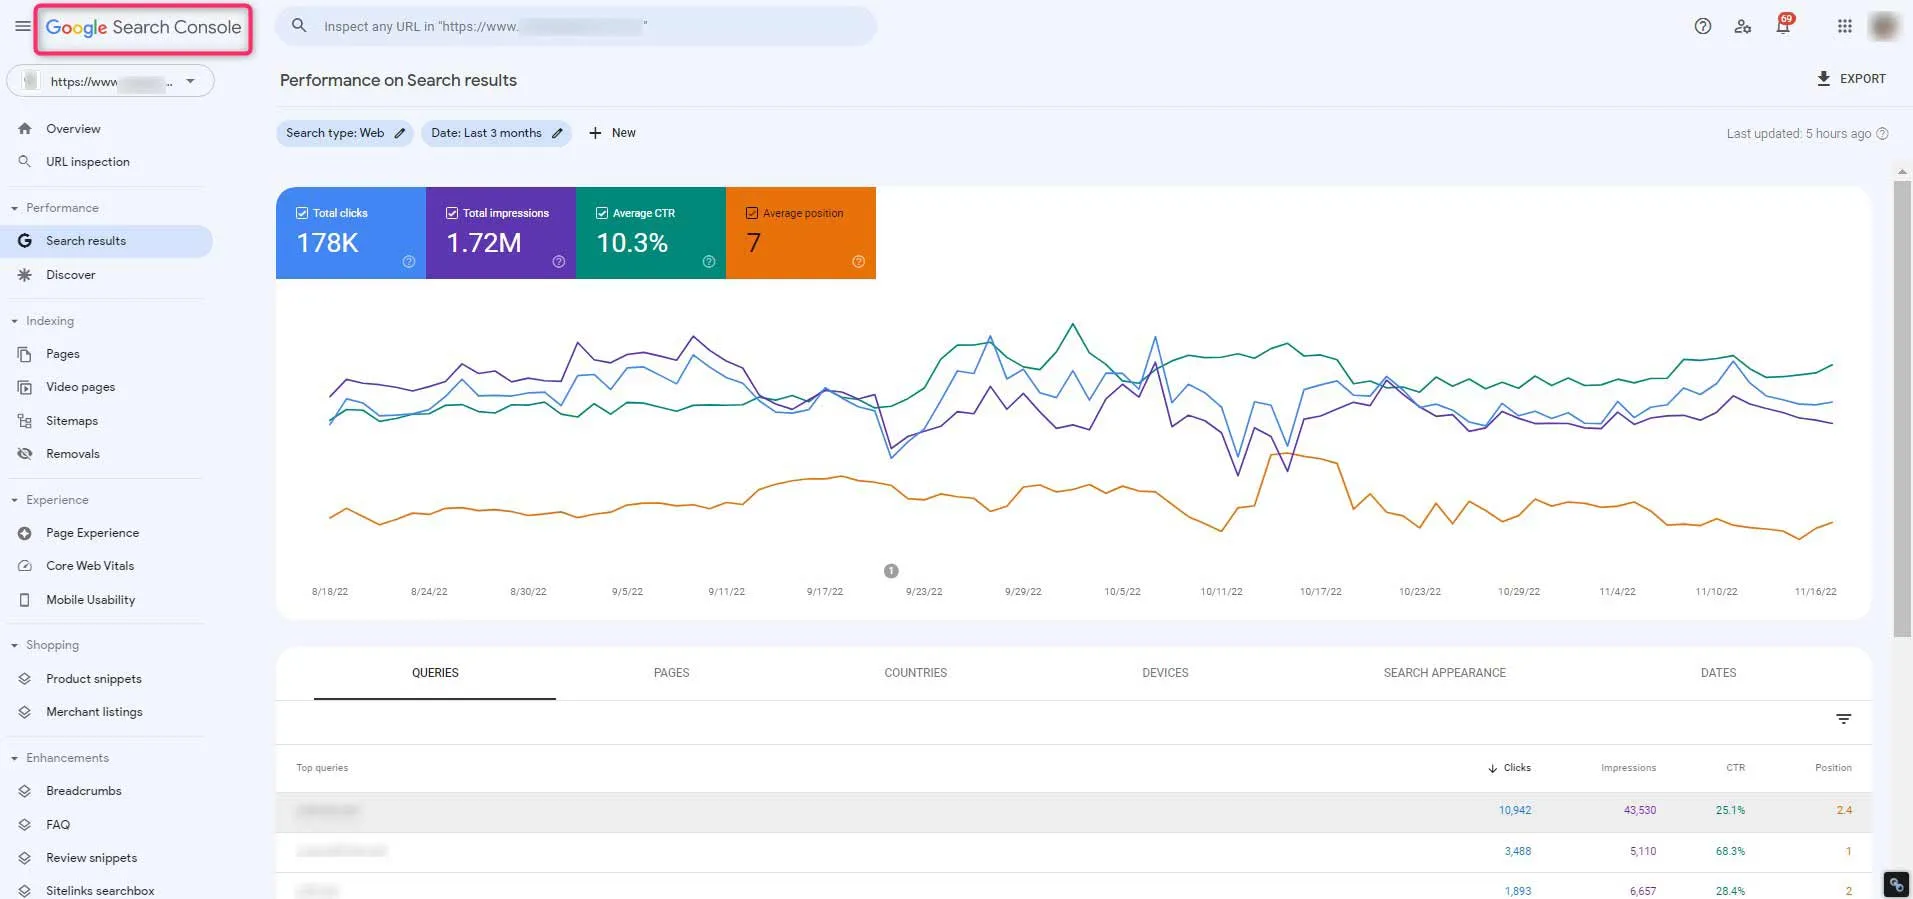
Task: Open help icon on Total impressions card
Action: tap(559, 262)
